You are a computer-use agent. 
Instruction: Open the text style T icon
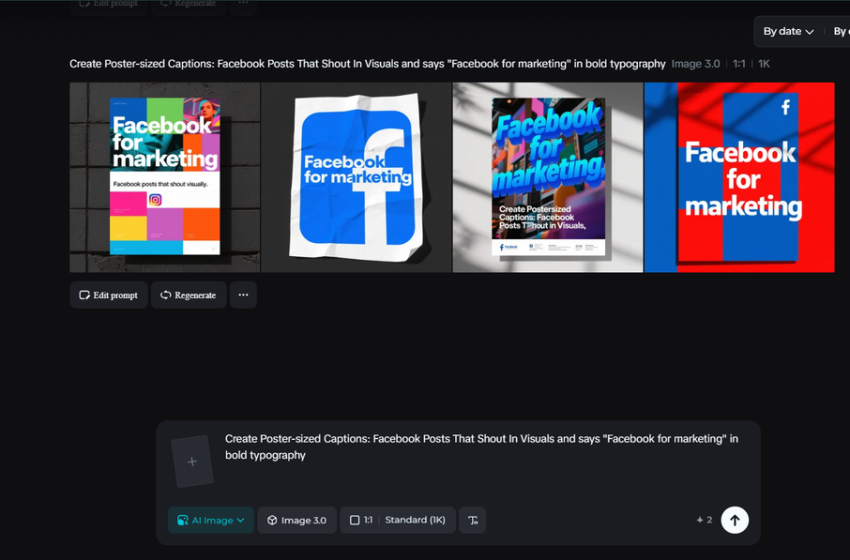tap(473, 520)
